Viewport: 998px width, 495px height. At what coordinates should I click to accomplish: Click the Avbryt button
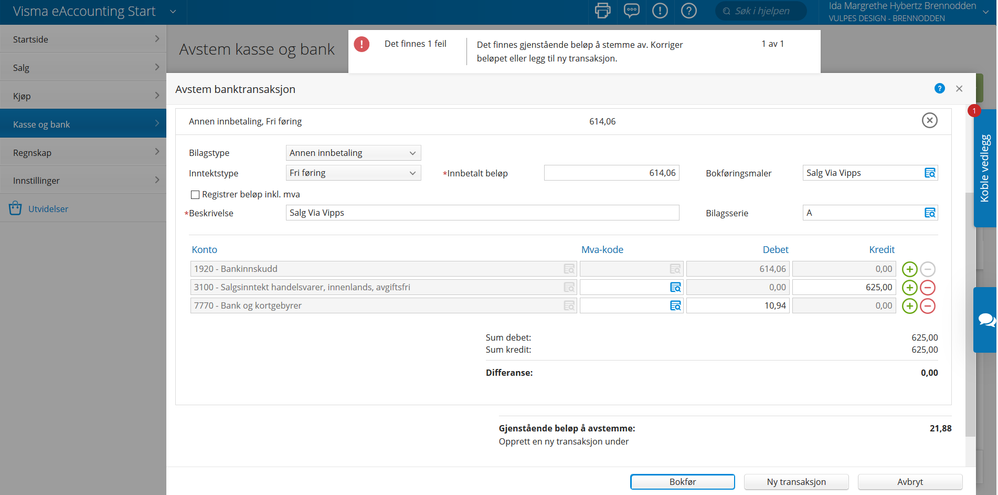coord(910,482)
